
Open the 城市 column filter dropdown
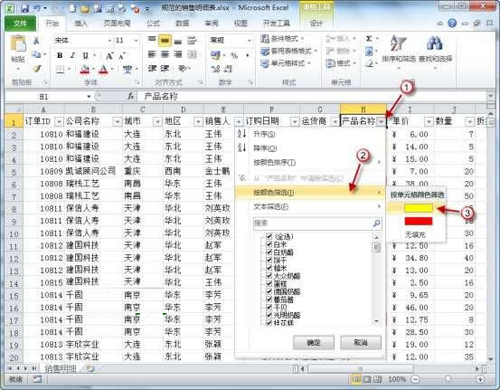pos(157,122)
